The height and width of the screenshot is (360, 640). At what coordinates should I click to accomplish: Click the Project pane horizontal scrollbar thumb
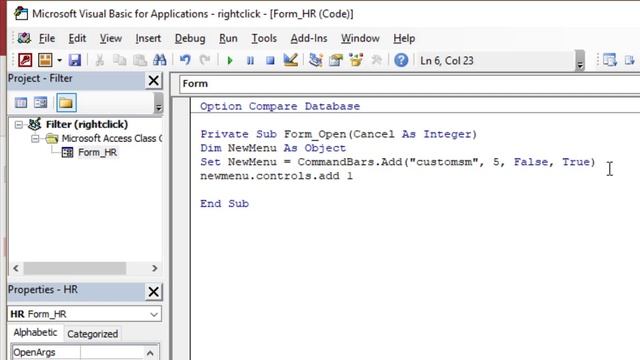point(75,268)
